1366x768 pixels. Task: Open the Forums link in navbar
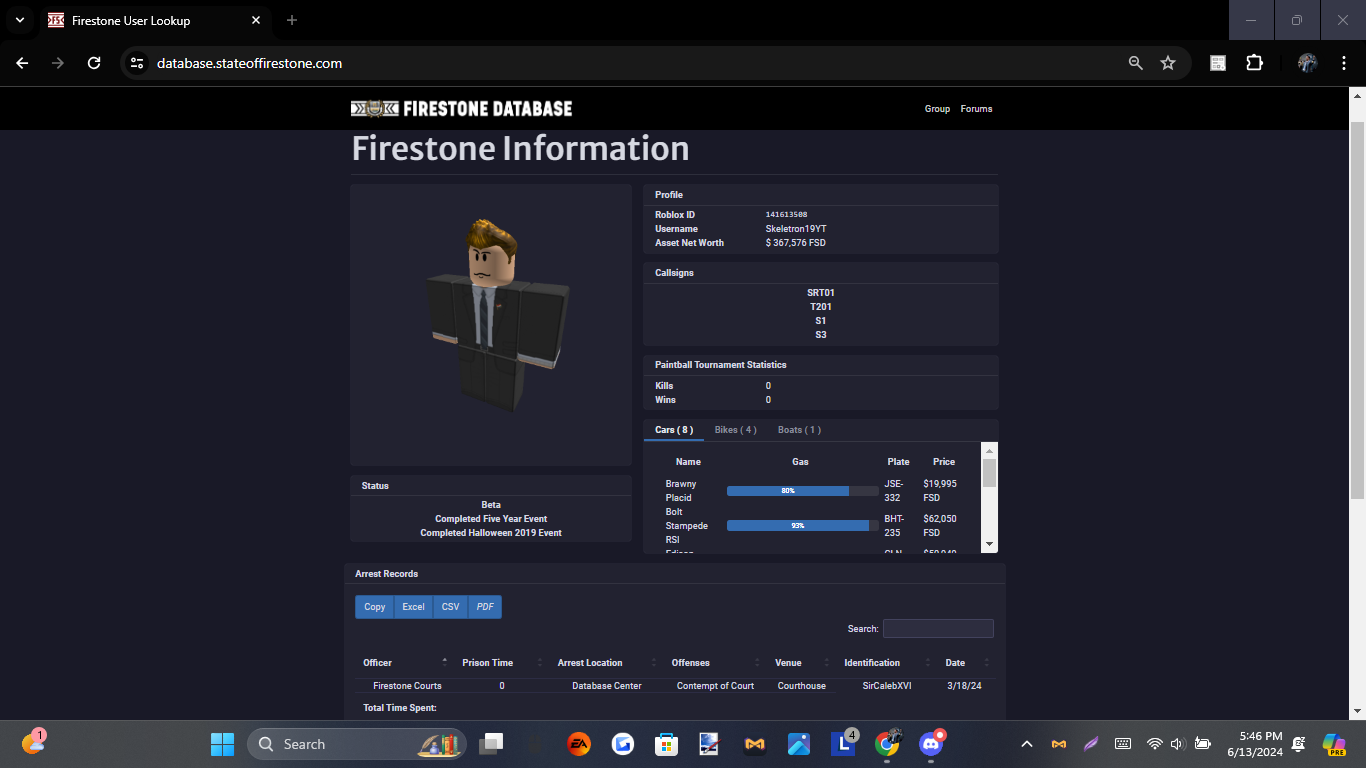click(x=976, y=109)
